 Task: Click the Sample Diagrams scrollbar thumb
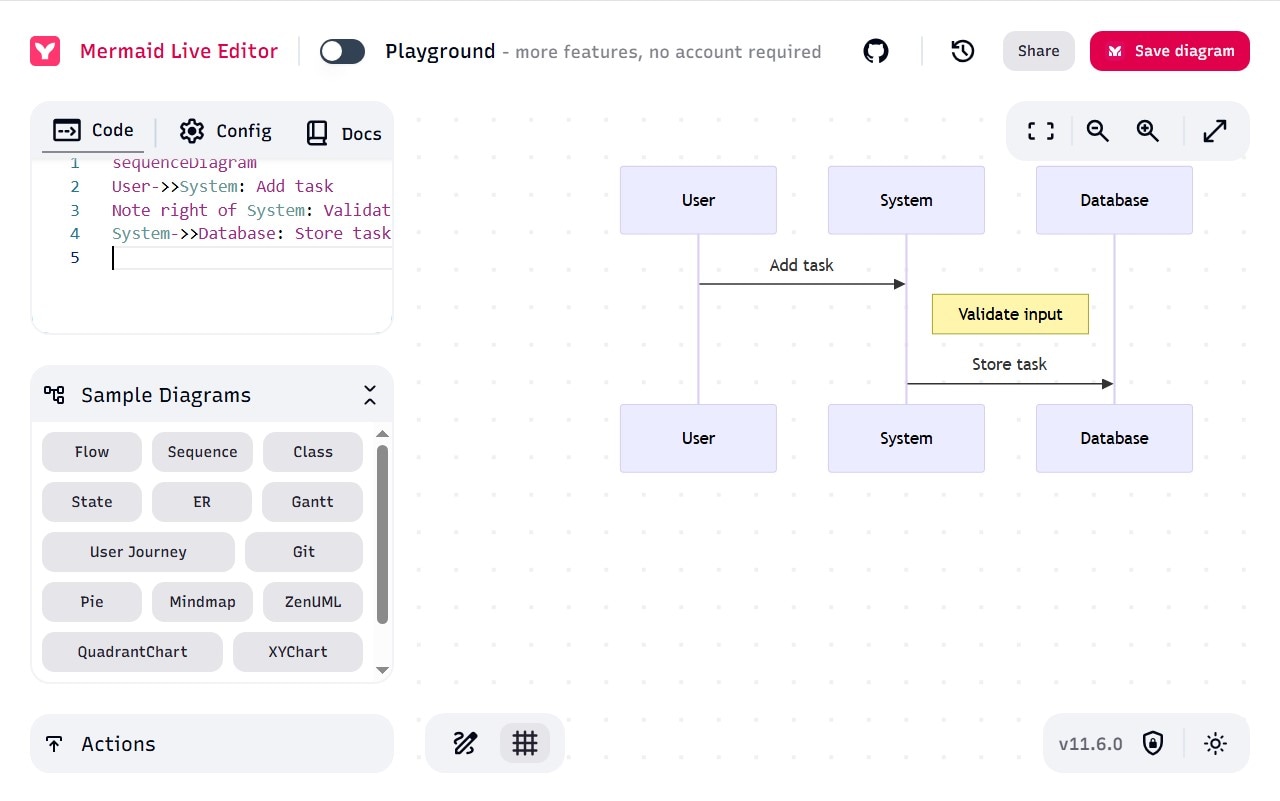pyautogui.click(x=382, y=535)
